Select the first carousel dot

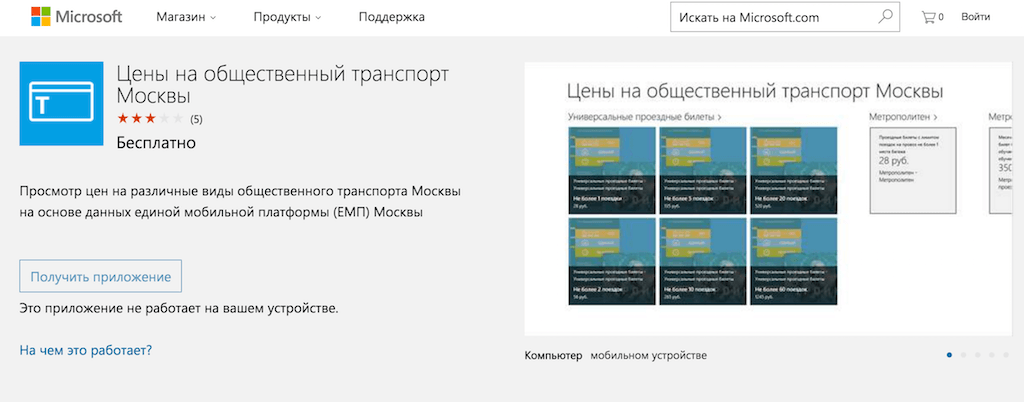pyautogui.click(x=948, y=355)
